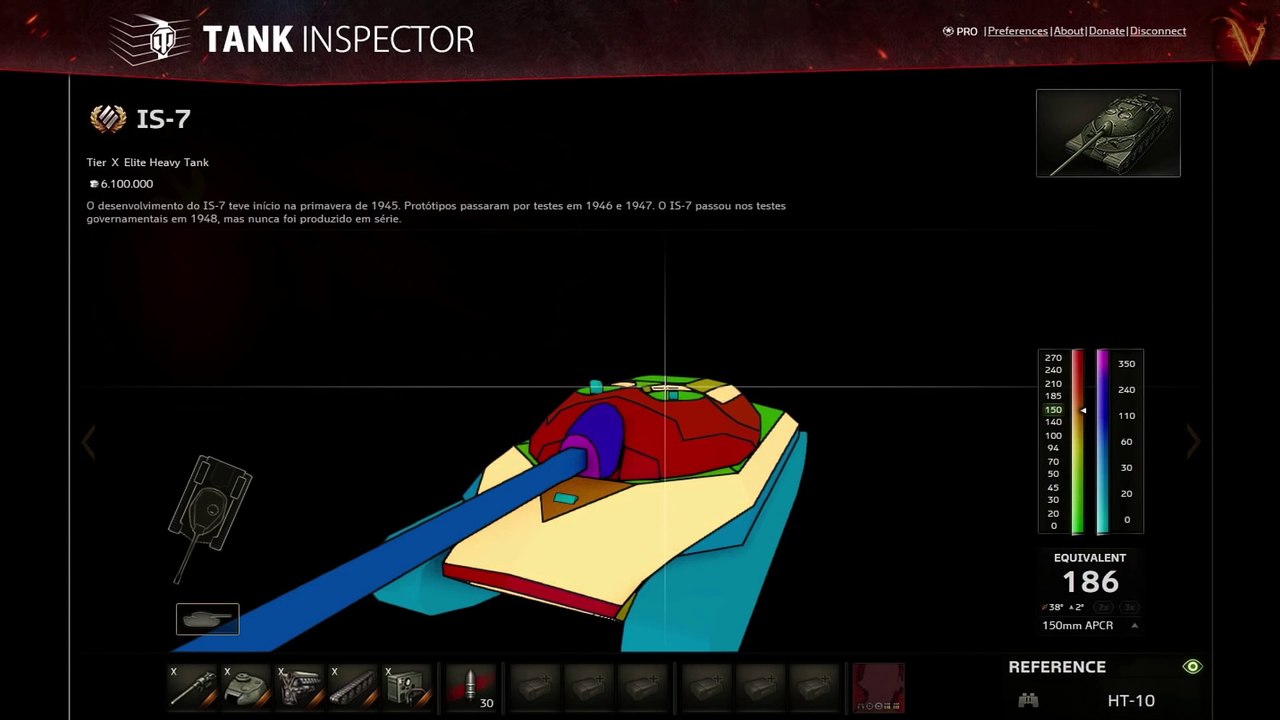Click the blue gun barrel on model
Screen dimensions: 1280x720
pos(400,545)
